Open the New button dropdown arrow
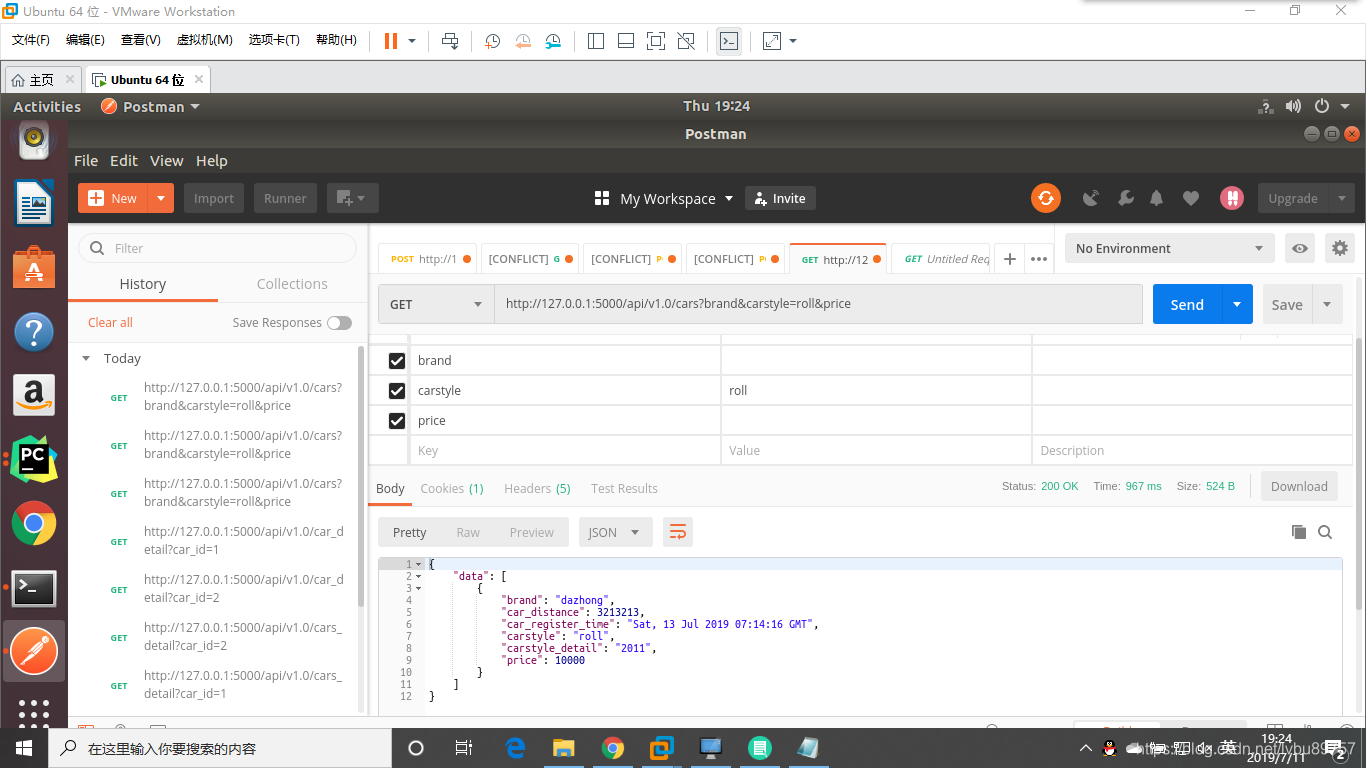Viewport: 1366px width, 768px height. (161, 198)
